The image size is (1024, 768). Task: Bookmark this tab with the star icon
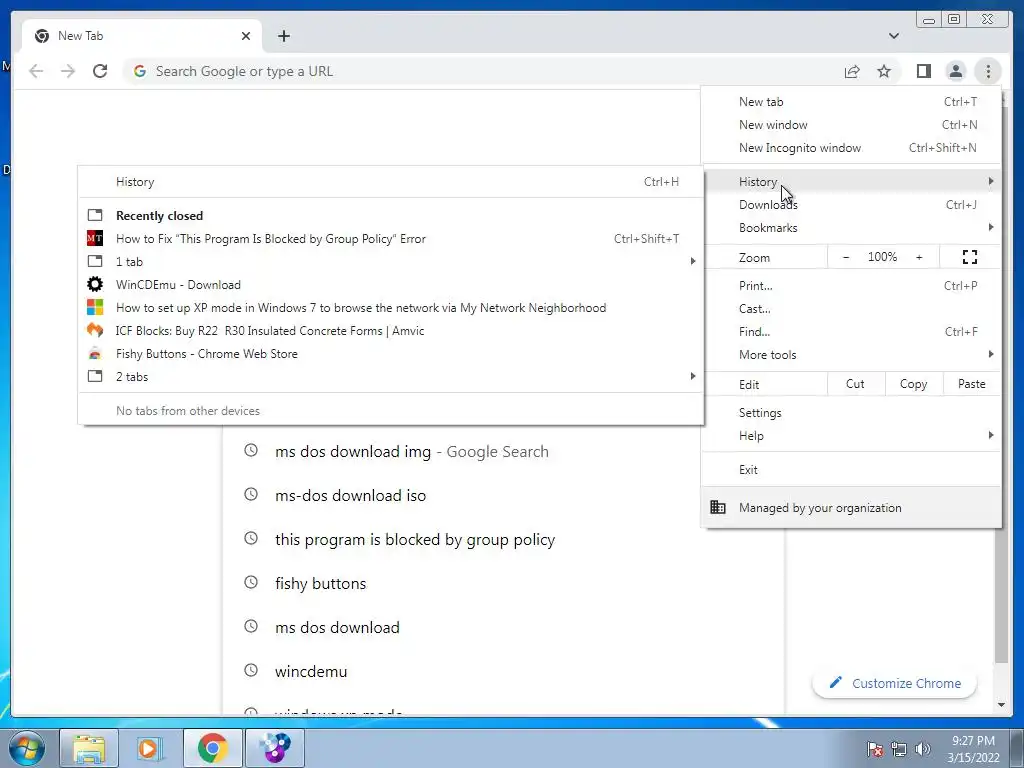(x=884, y=71)
